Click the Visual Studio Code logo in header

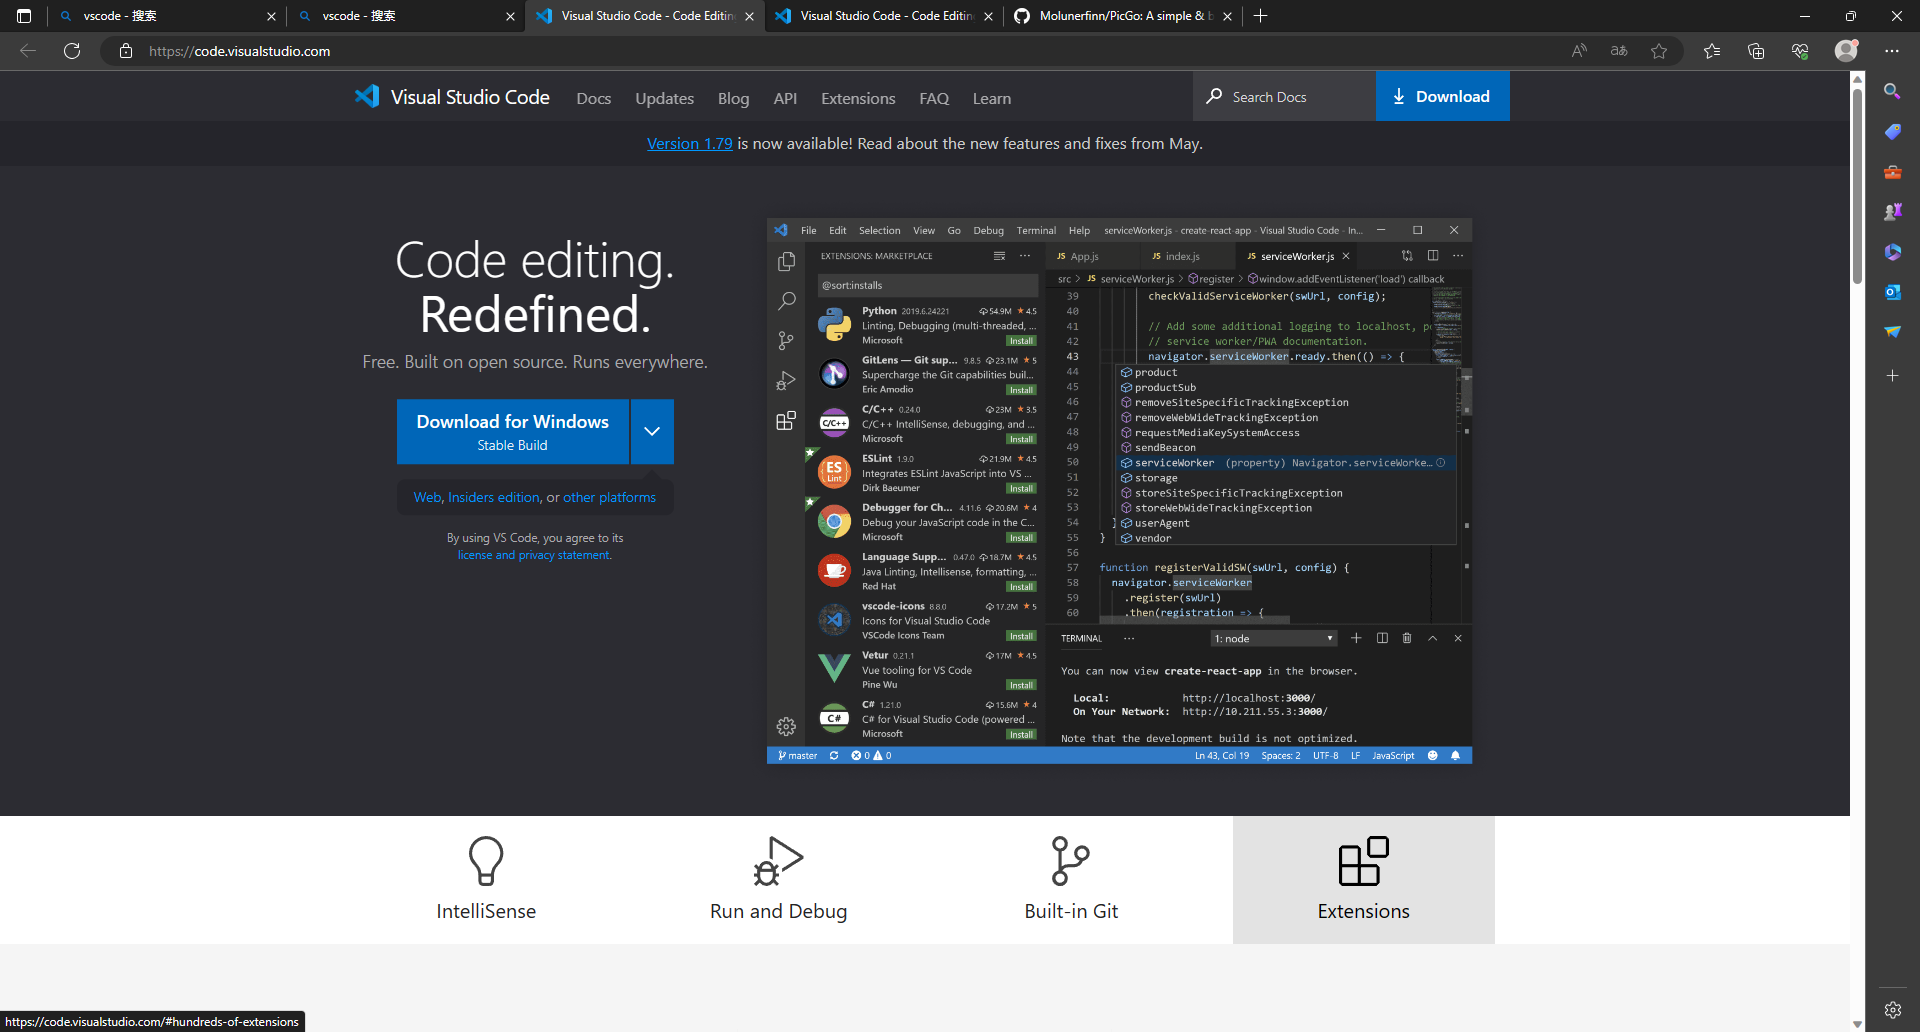click(x=452, y=97)
